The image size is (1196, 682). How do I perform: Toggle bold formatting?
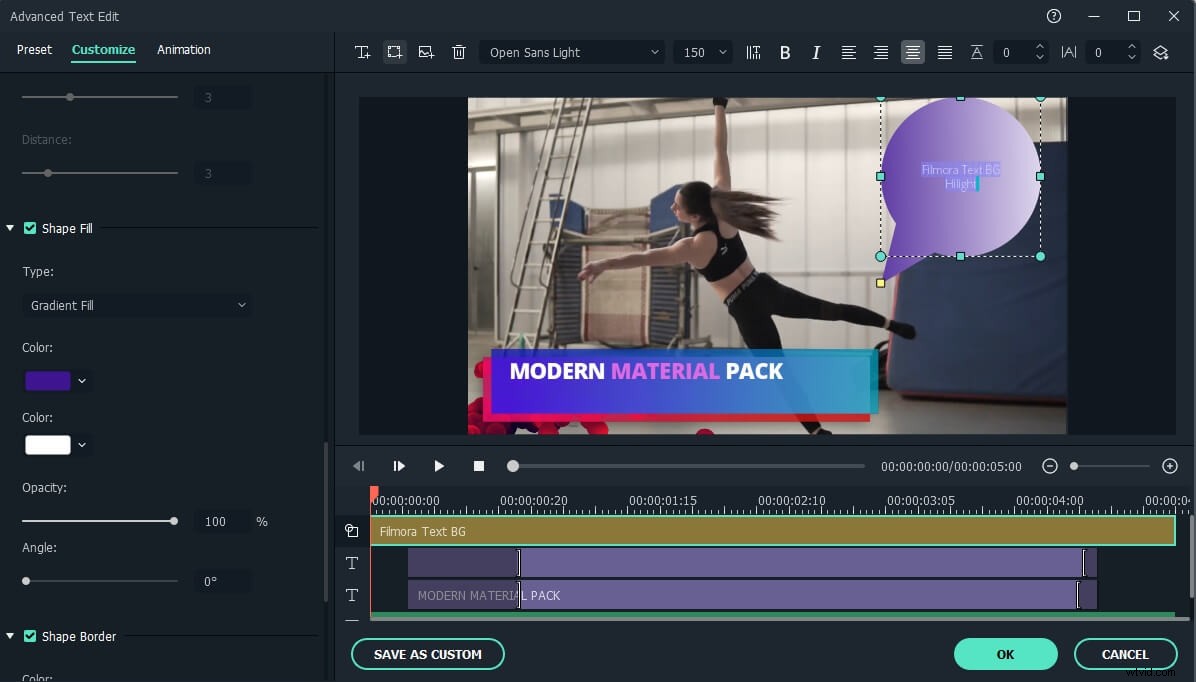[785, 52]
